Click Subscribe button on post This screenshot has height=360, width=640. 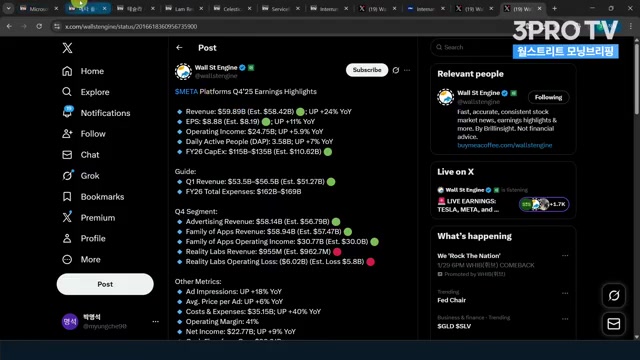pos(367,70)
